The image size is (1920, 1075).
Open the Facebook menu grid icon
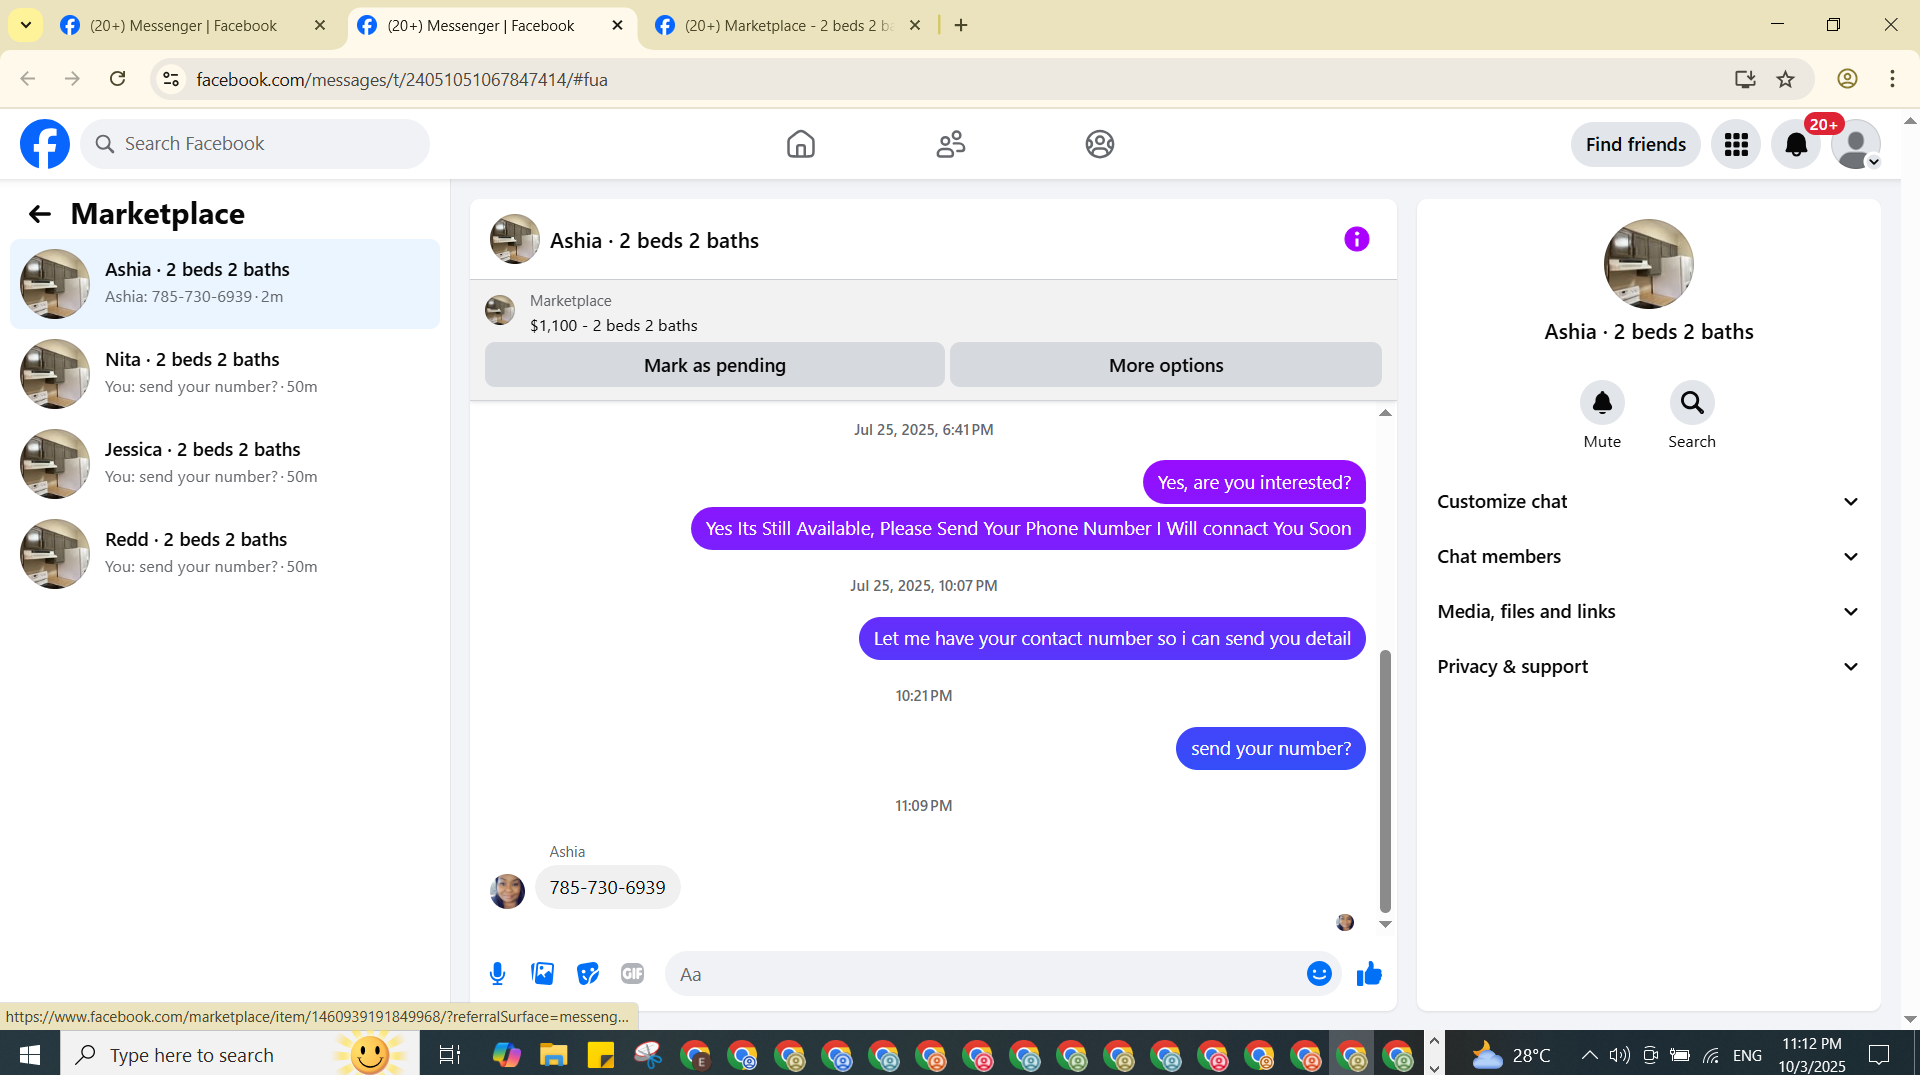(x=1736, y=145)
